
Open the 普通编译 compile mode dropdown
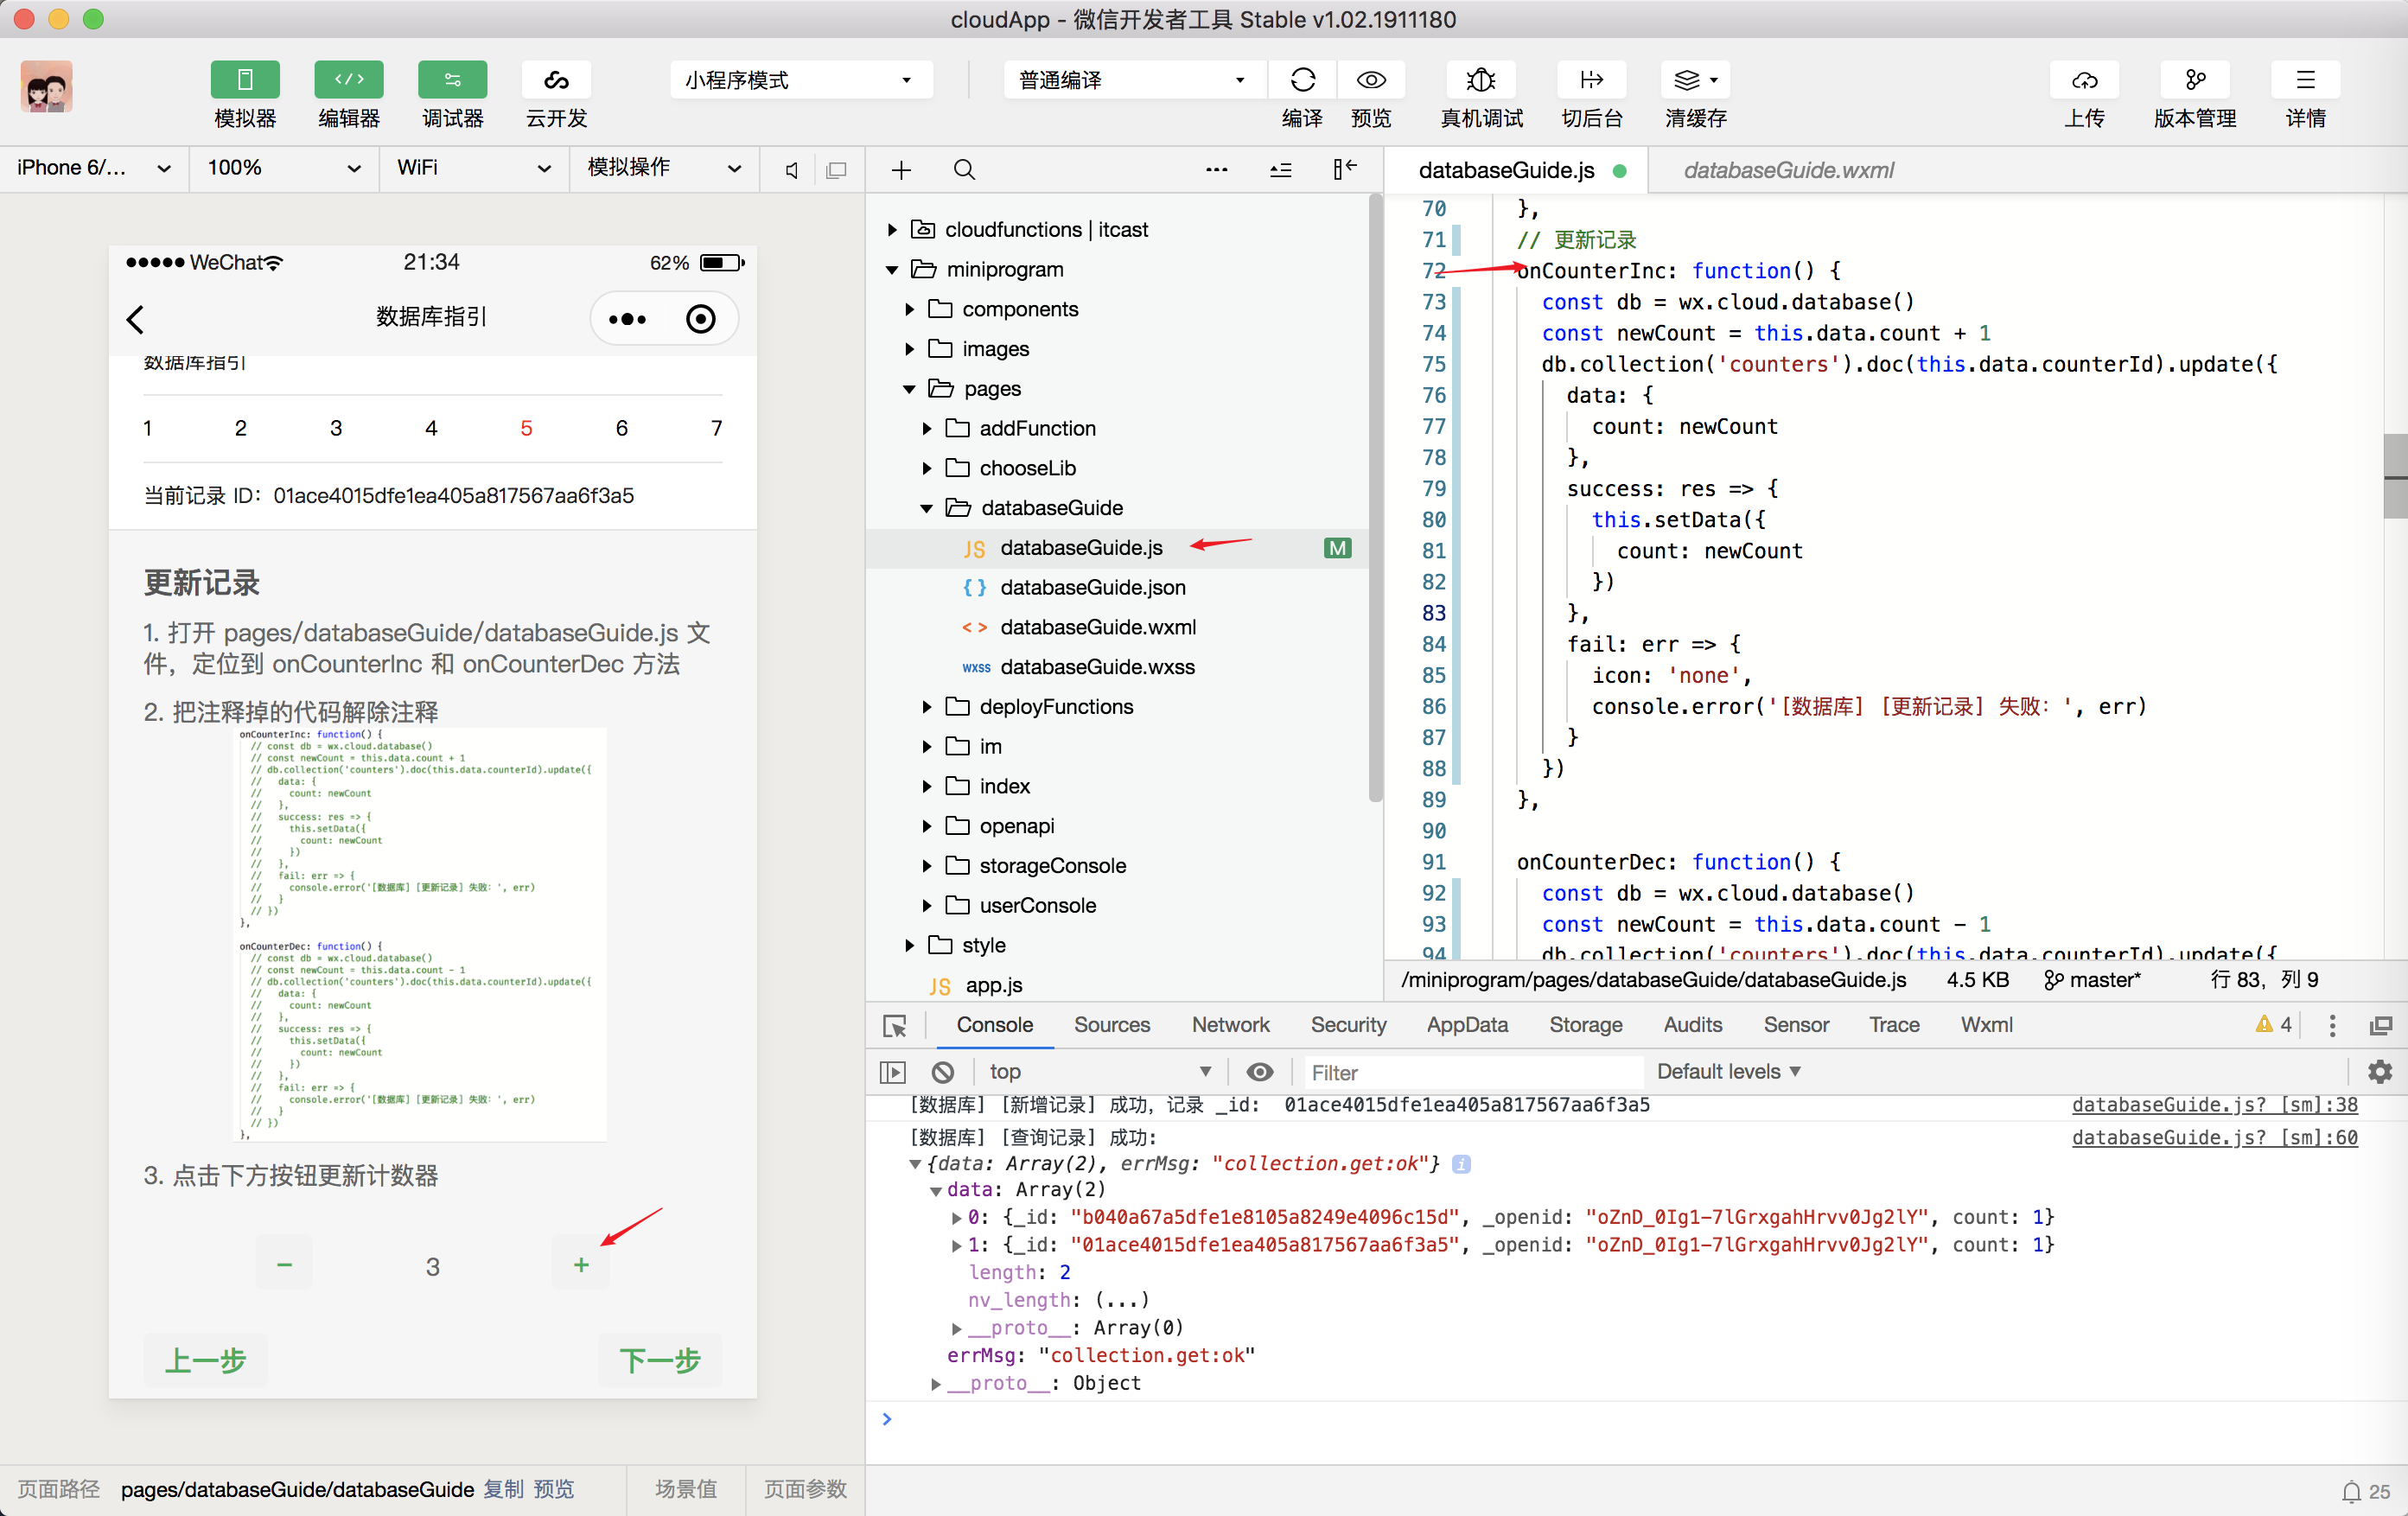(x=1133, y=80)
